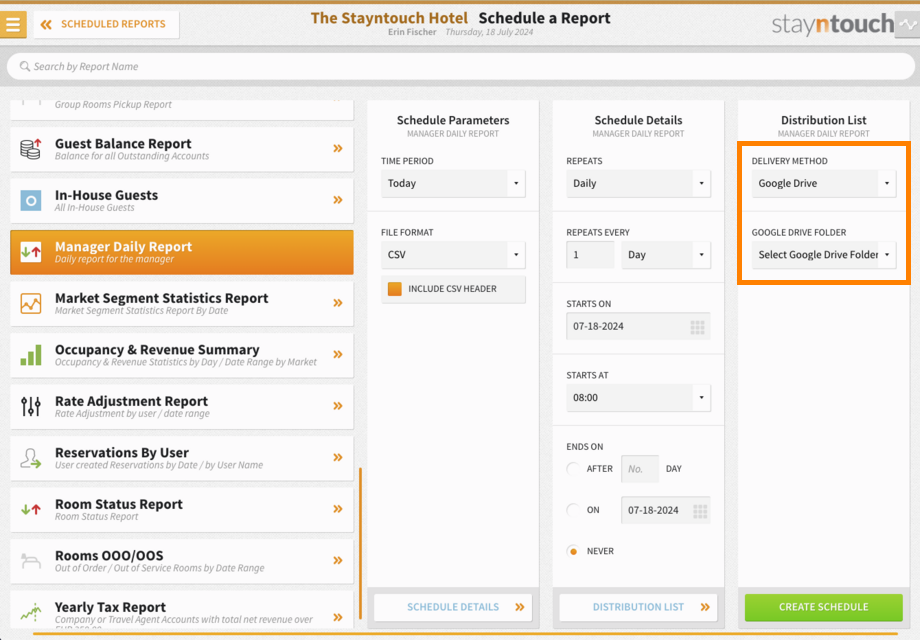Open the Time Period dropdown

point(453,184)
